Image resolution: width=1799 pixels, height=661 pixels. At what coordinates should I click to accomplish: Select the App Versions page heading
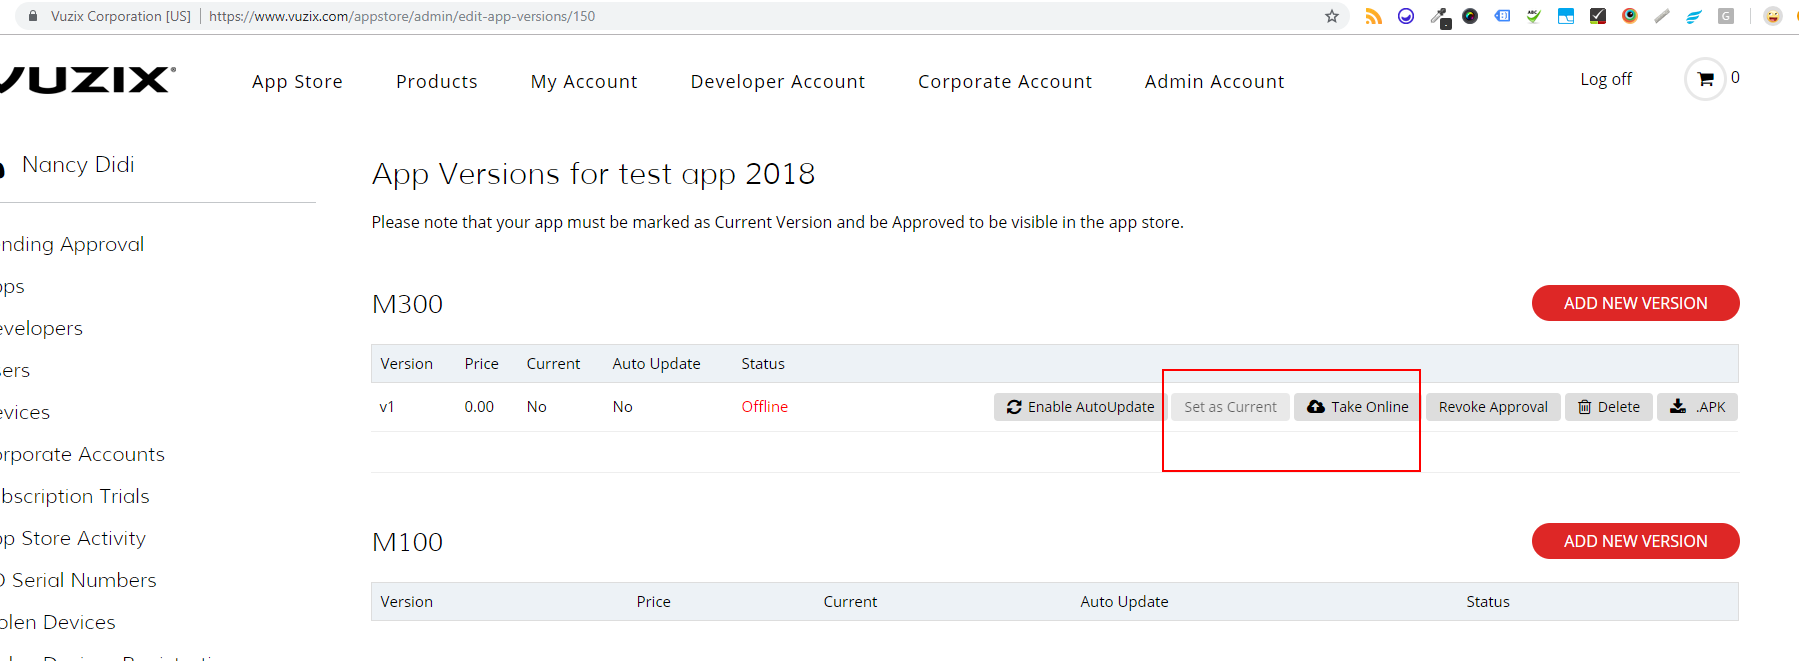pos(594,174)
